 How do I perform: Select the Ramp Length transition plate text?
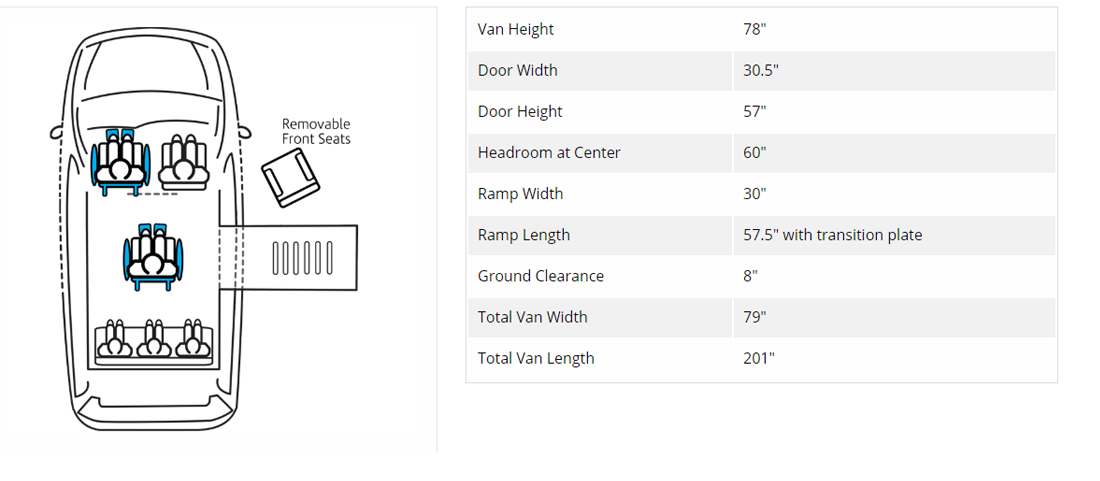pos(833,235)
